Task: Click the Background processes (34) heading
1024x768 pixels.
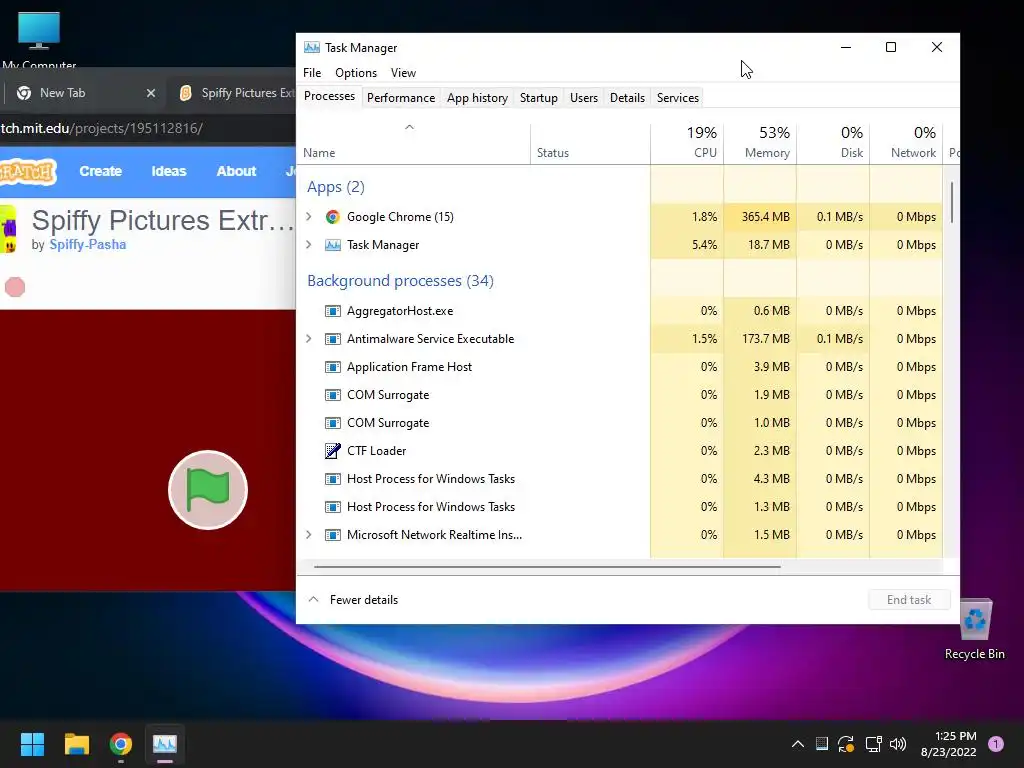Action: tap(400, 281)
